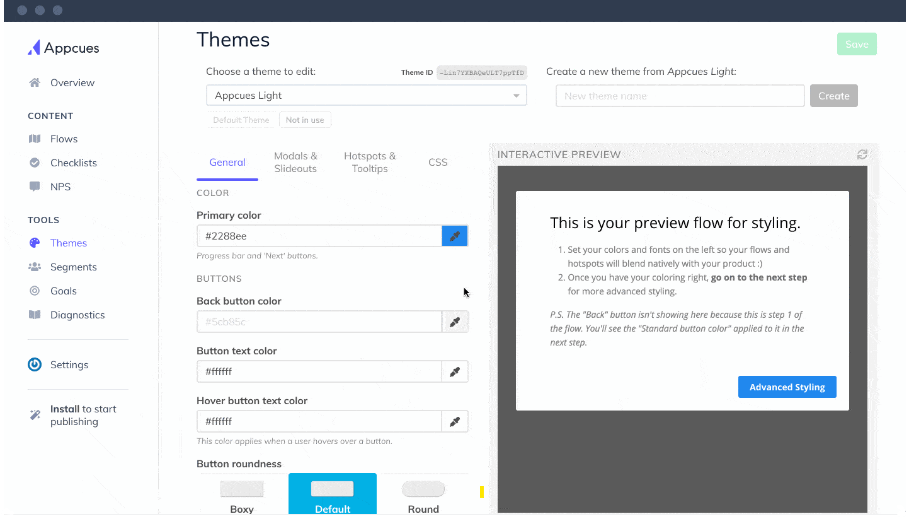Select Default button roundness option
The image size is (908, 518).
point(332,494)
